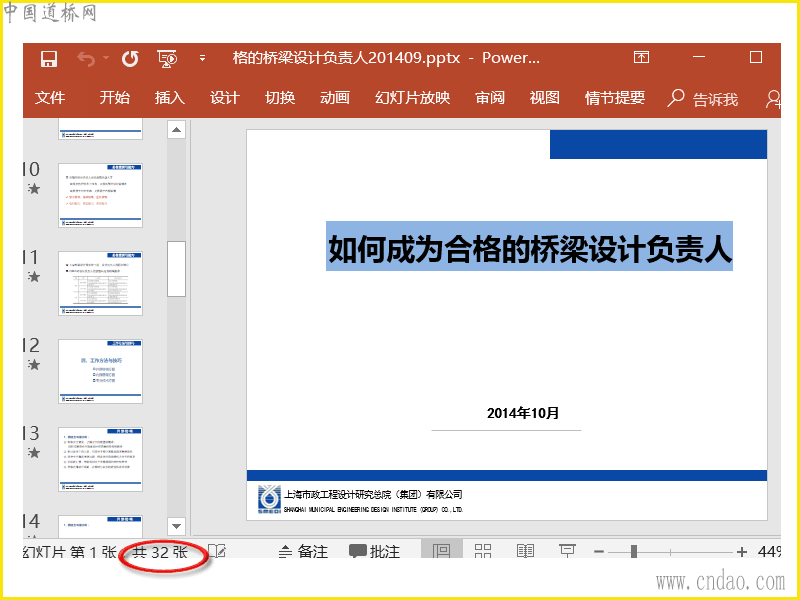Click the animation star icon beside slide 10
The width and height of the screenshot is (800, 600).
pos(34,189)
